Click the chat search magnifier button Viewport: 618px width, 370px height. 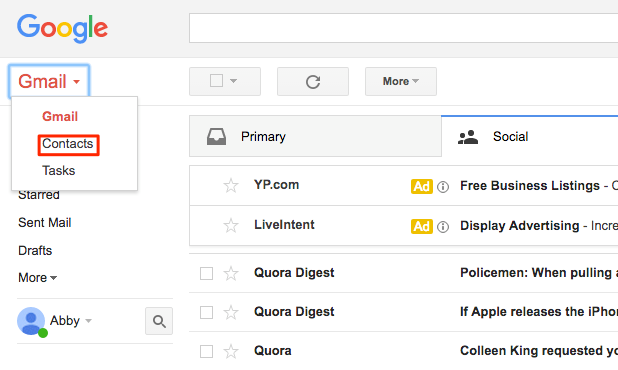159,321
